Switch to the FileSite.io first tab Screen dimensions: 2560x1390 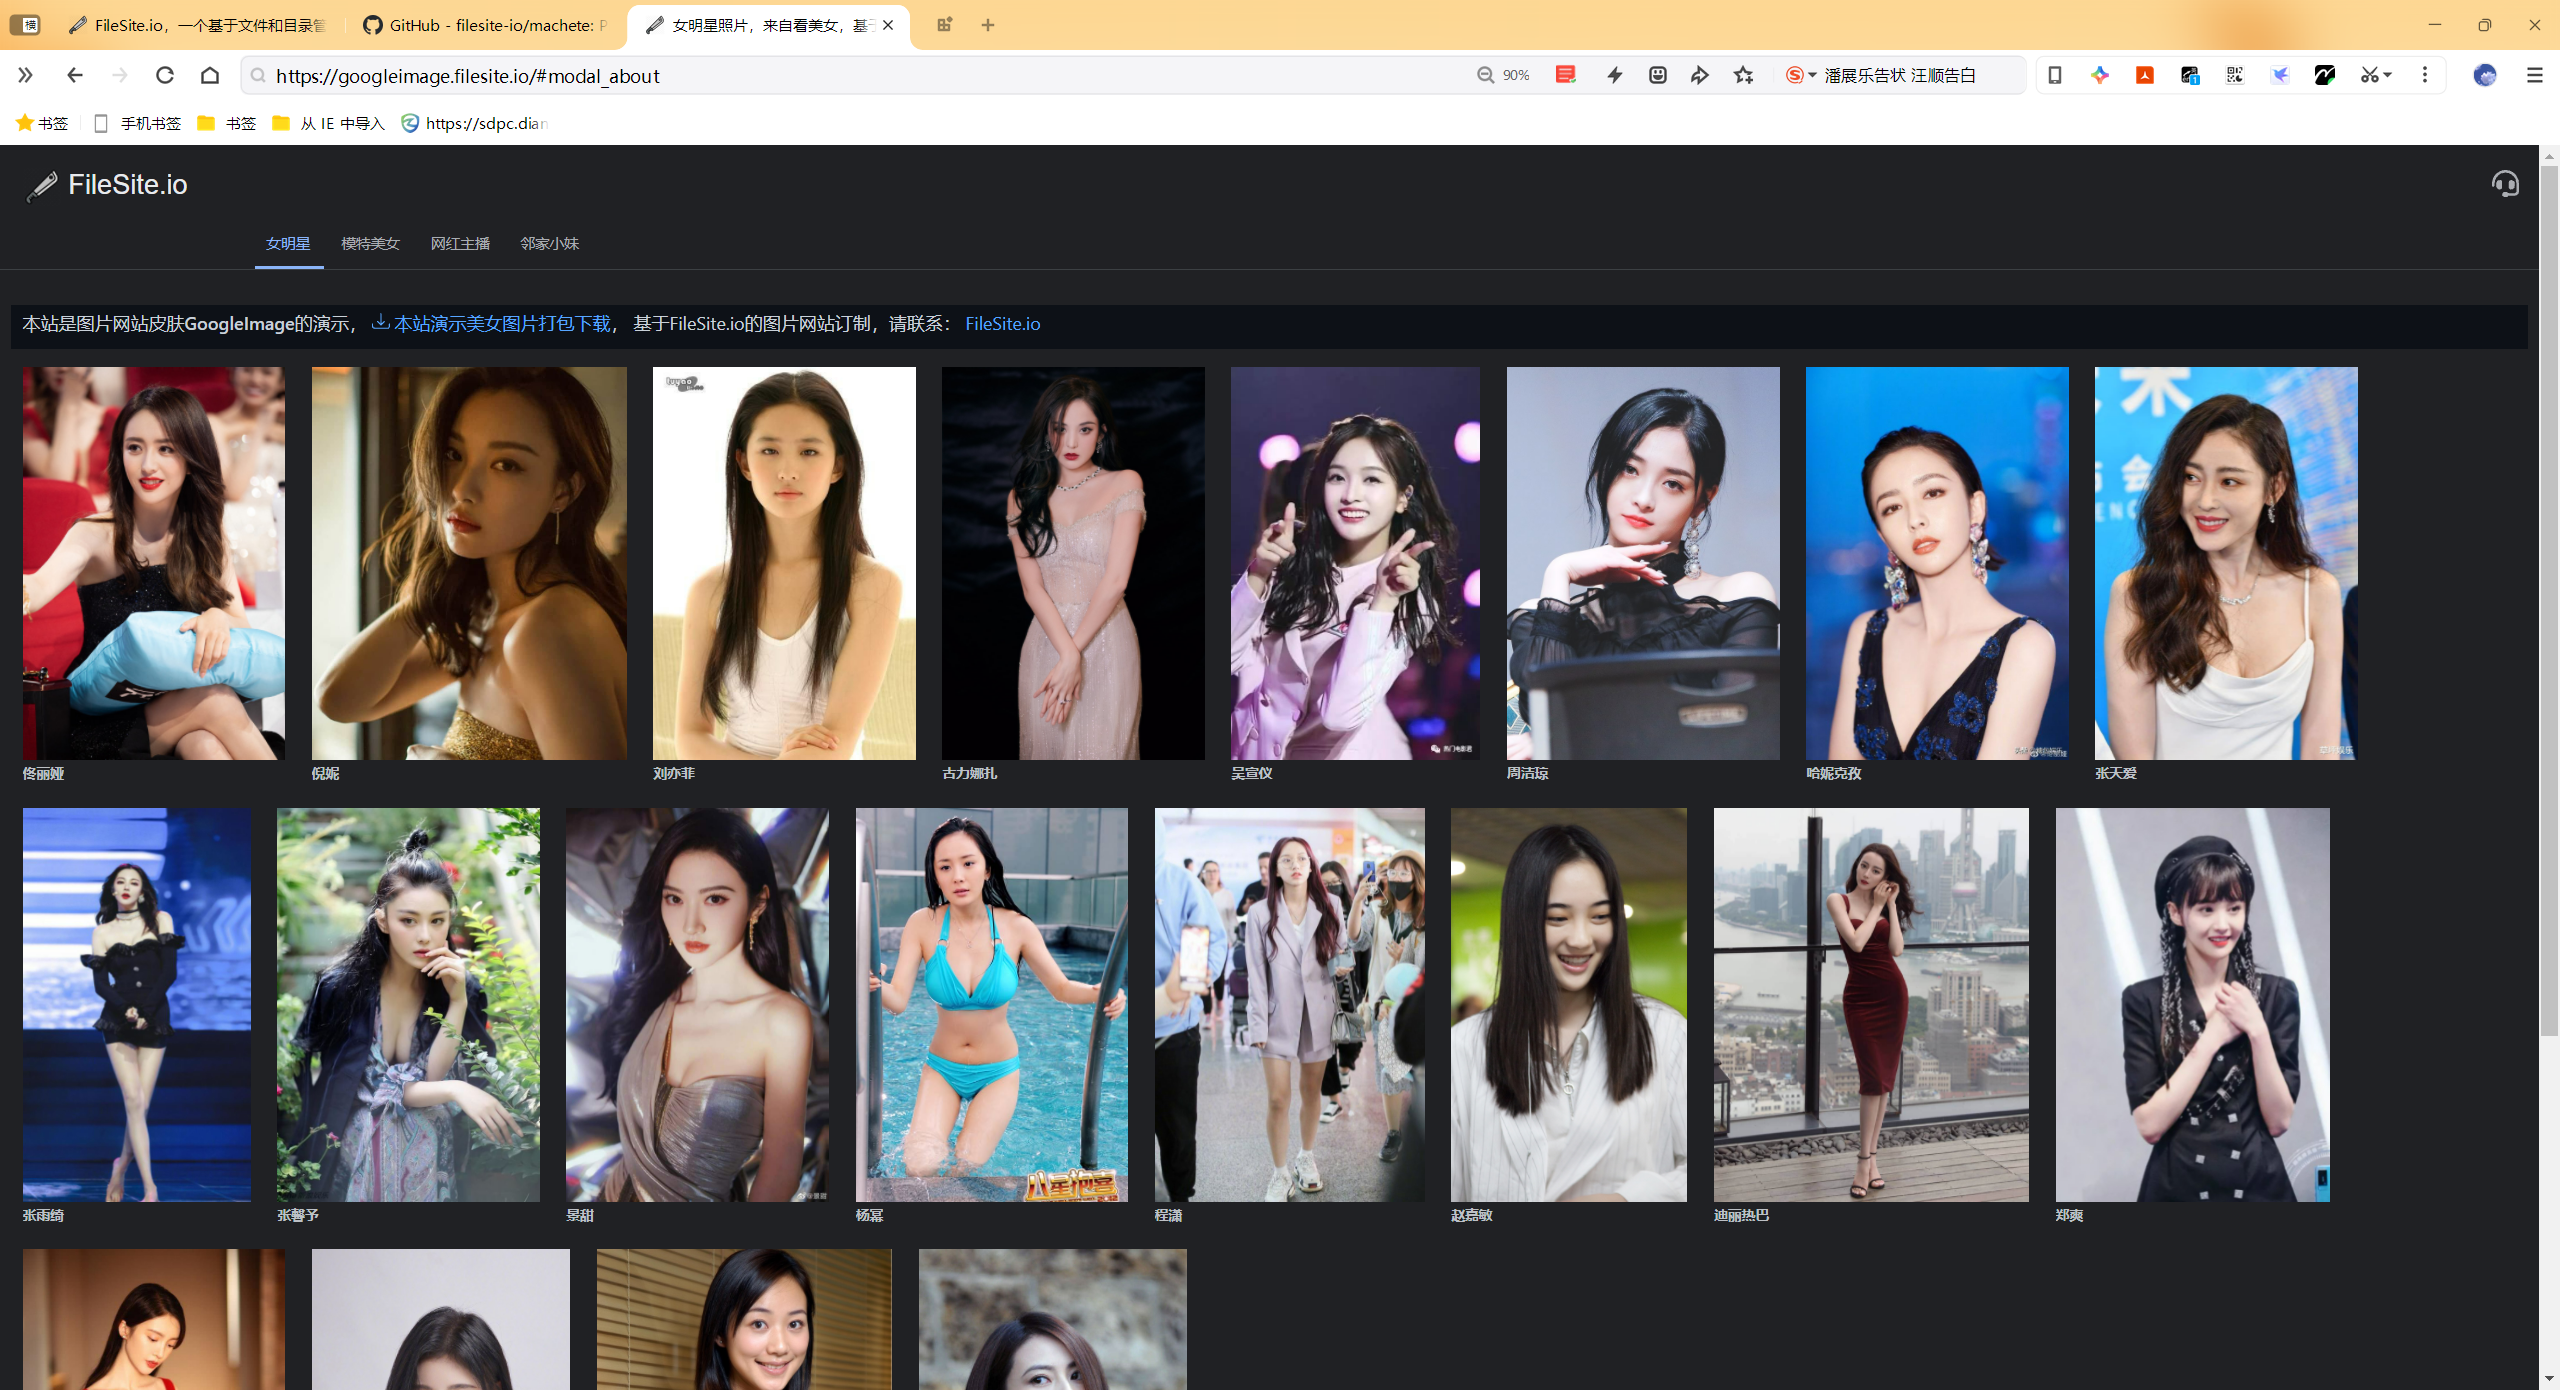point(198,25)
